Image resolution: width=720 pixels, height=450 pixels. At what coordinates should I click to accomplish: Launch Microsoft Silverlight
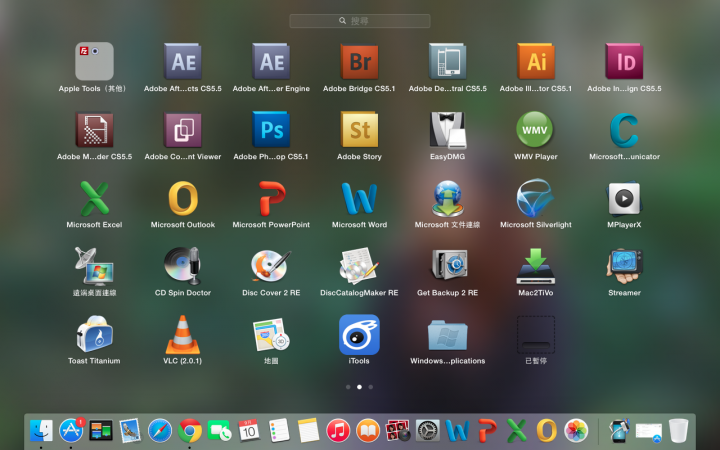click(535, 198)
